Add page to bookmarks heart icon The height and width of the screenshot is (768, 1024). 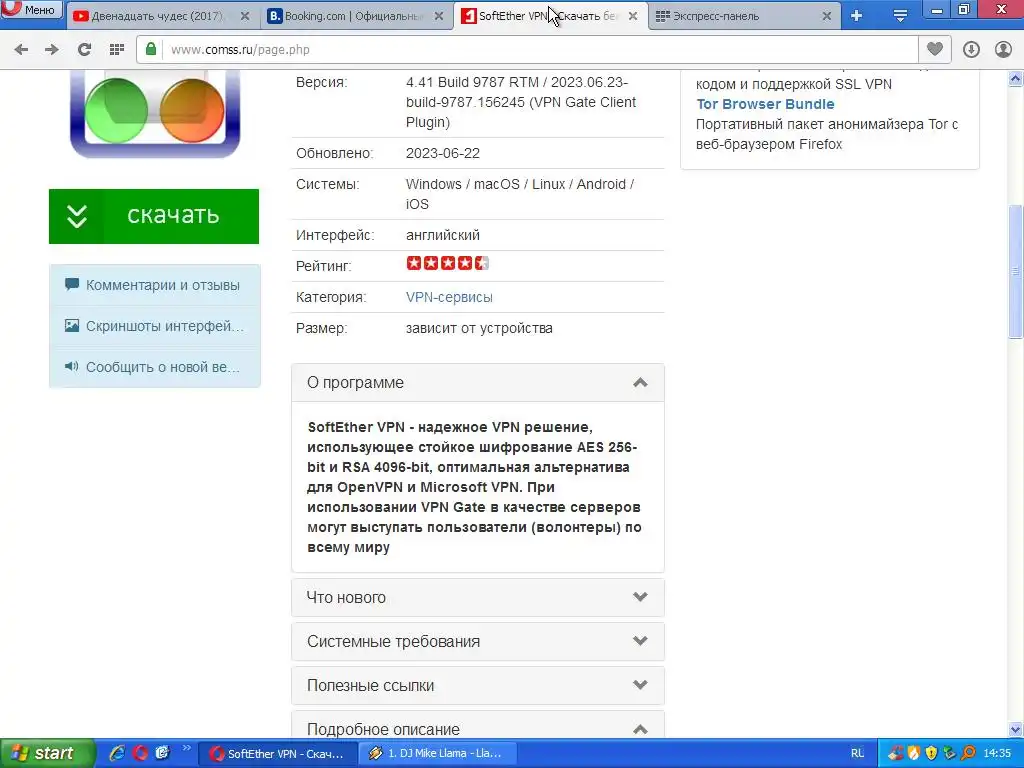935,49
